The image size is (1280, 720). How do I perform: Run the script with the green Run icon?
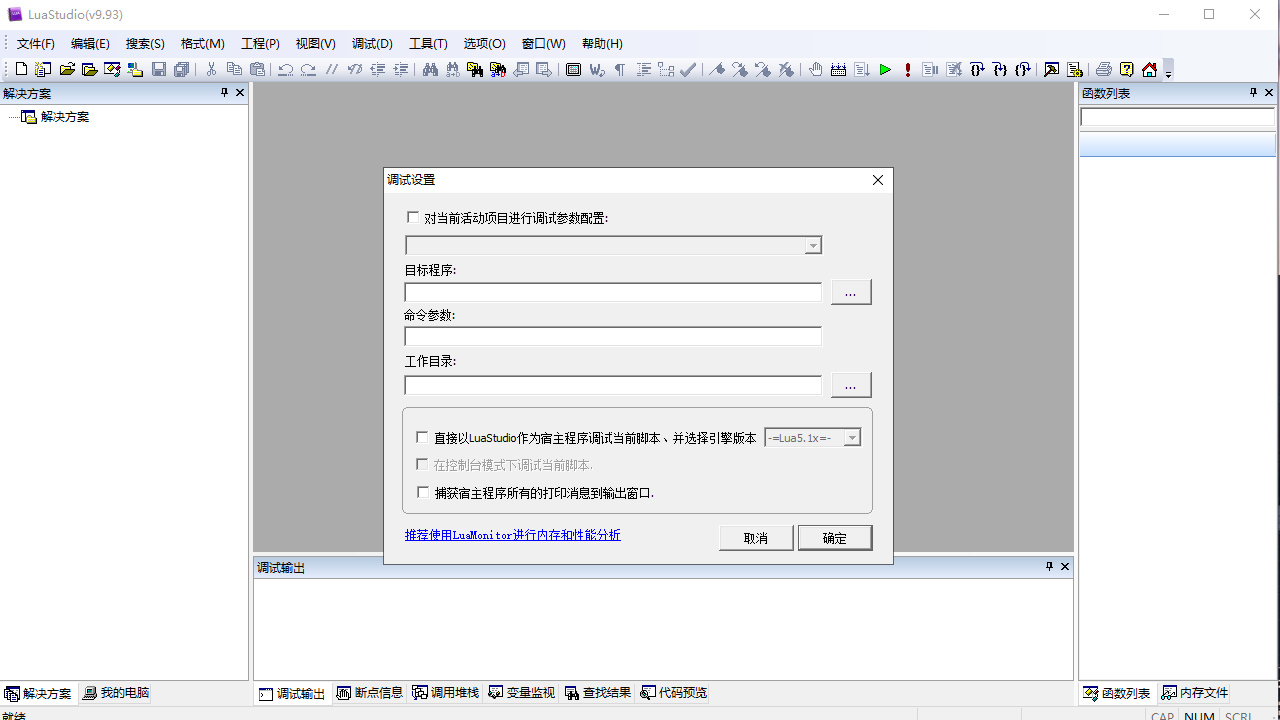(x=885, y=69)
